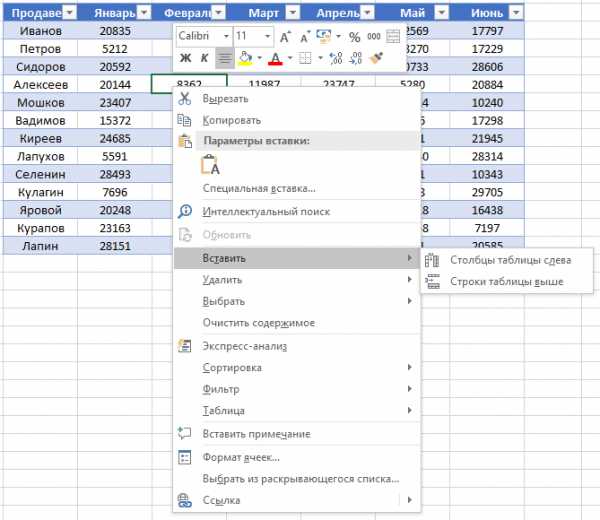This screenshot has width=600, height=520.
Task: Select Строки таблицы выше
Action: pyautogui.click(x=507, y=282)
